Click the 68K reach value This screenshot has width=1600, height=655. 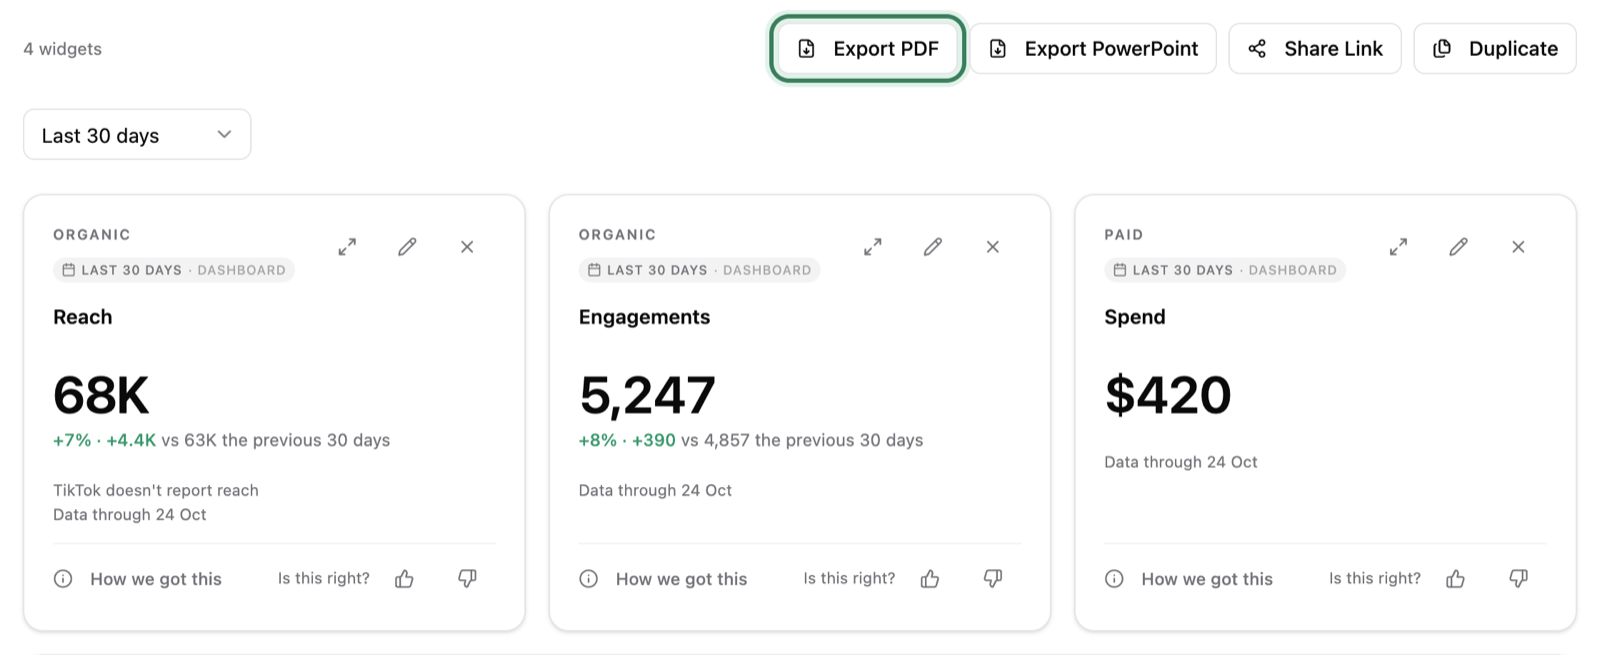pos(101,395)
